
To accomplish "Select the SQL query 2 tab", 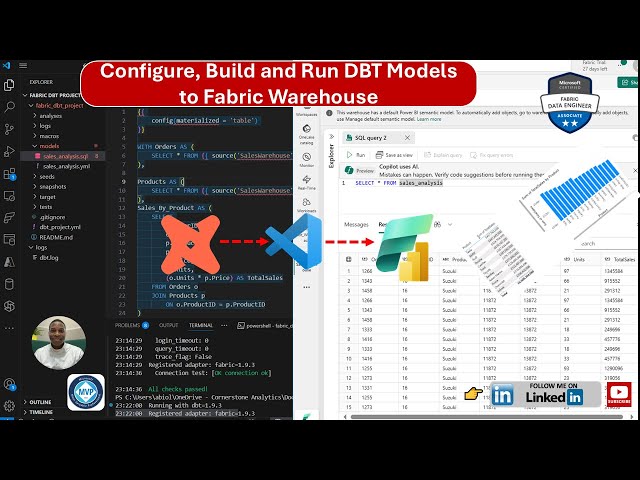I will coord(370,138).
